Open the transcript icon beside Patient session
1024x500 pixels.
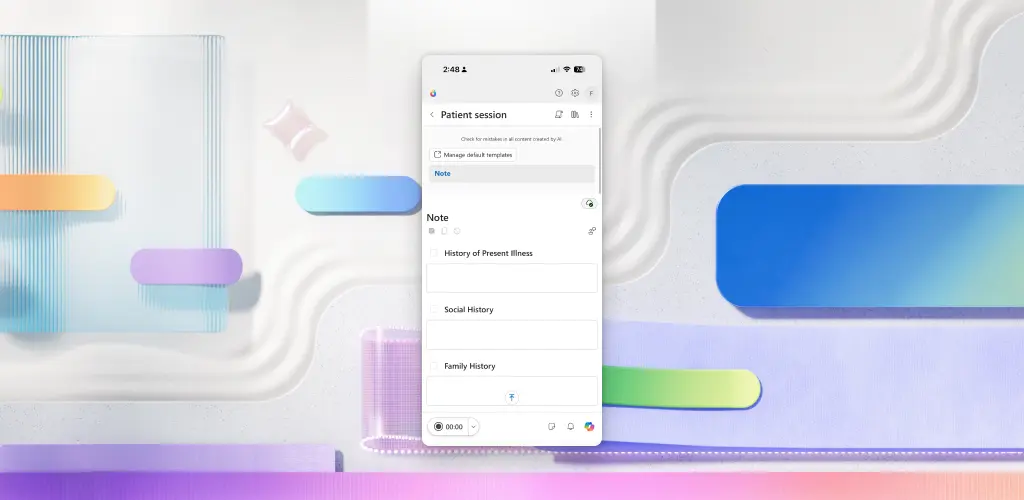click(x=558, y=114)
